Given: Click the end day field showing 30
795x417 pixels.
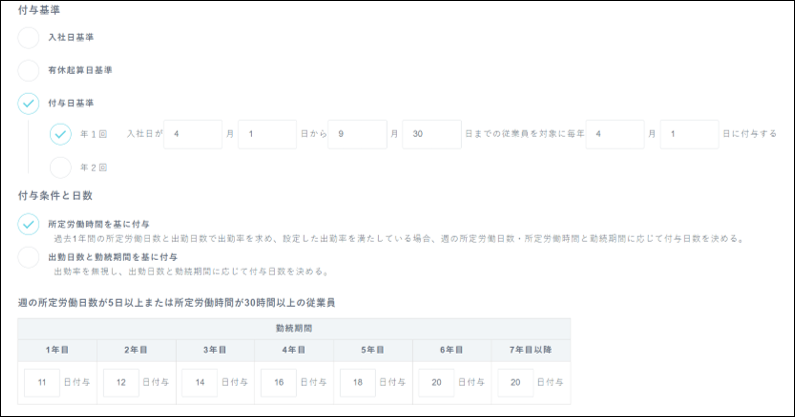Looking at the screenshot, I should [x=431, y=134].
